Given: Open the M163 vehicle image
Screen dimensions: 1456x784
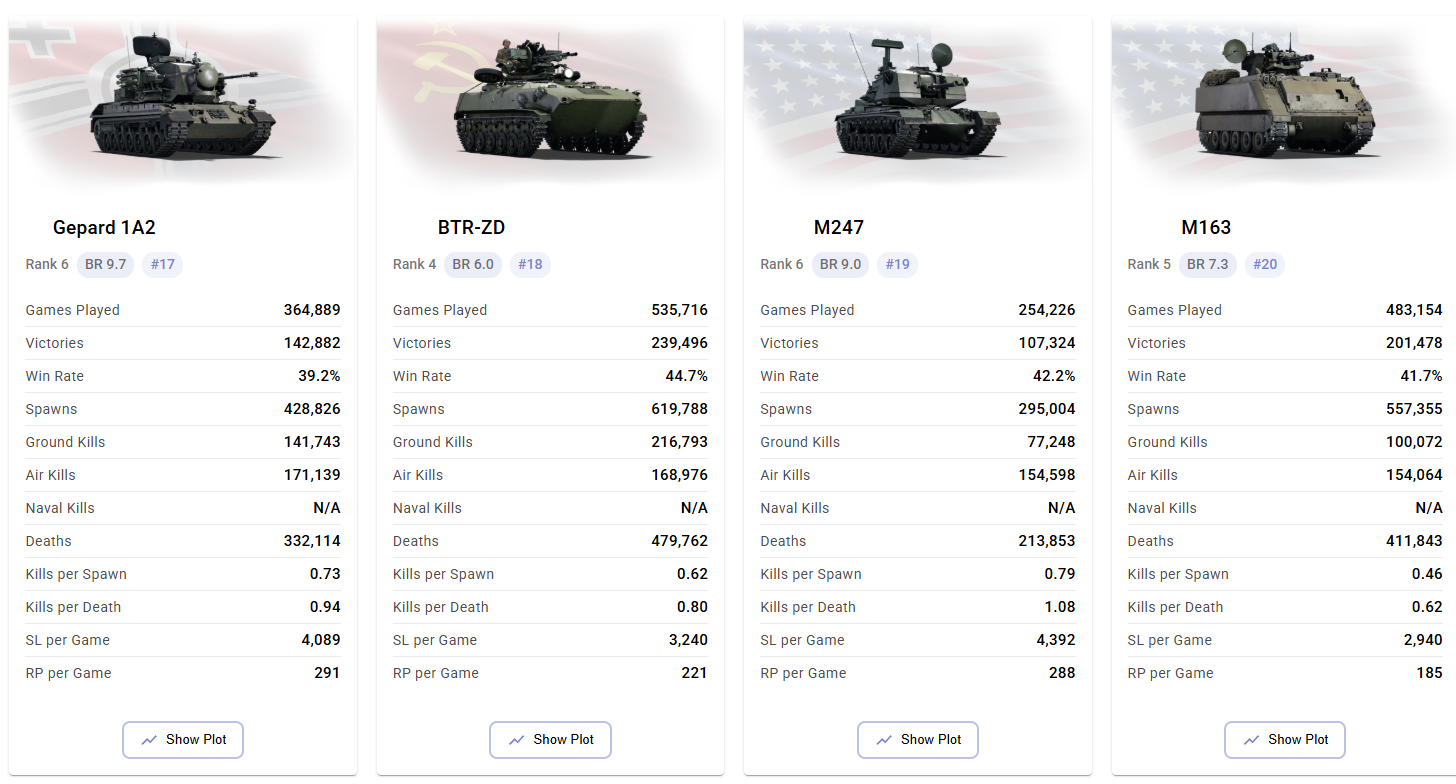Looking at the screenshot, I should point(1285,100).
